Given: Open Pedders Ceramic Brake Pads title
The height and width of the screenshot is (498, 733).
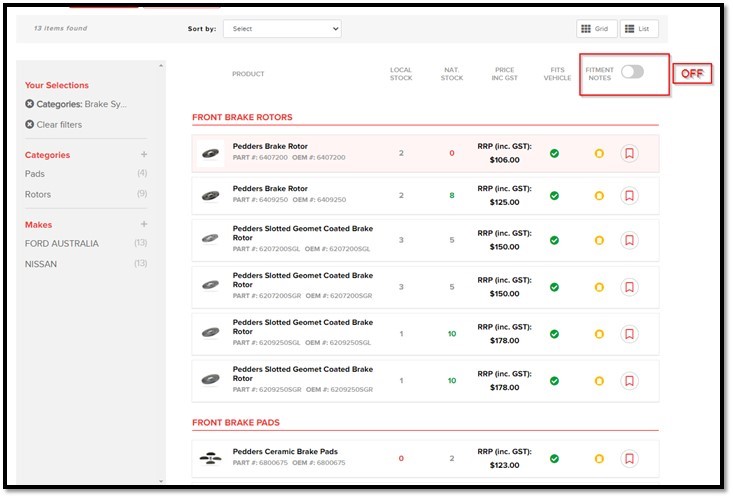Looking at the screenshot, I should click(x=285, y=451).
